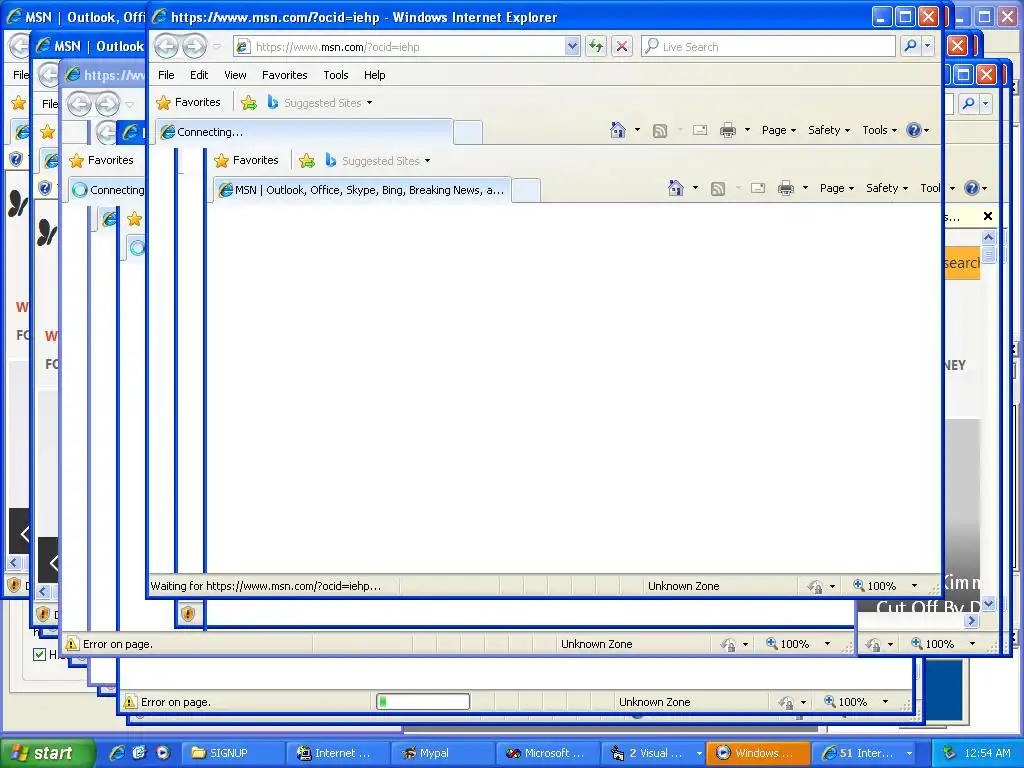Click into the Live Search box
Image resolution: width=1024 pixels, height=768 pixels.
pos(768,47)
